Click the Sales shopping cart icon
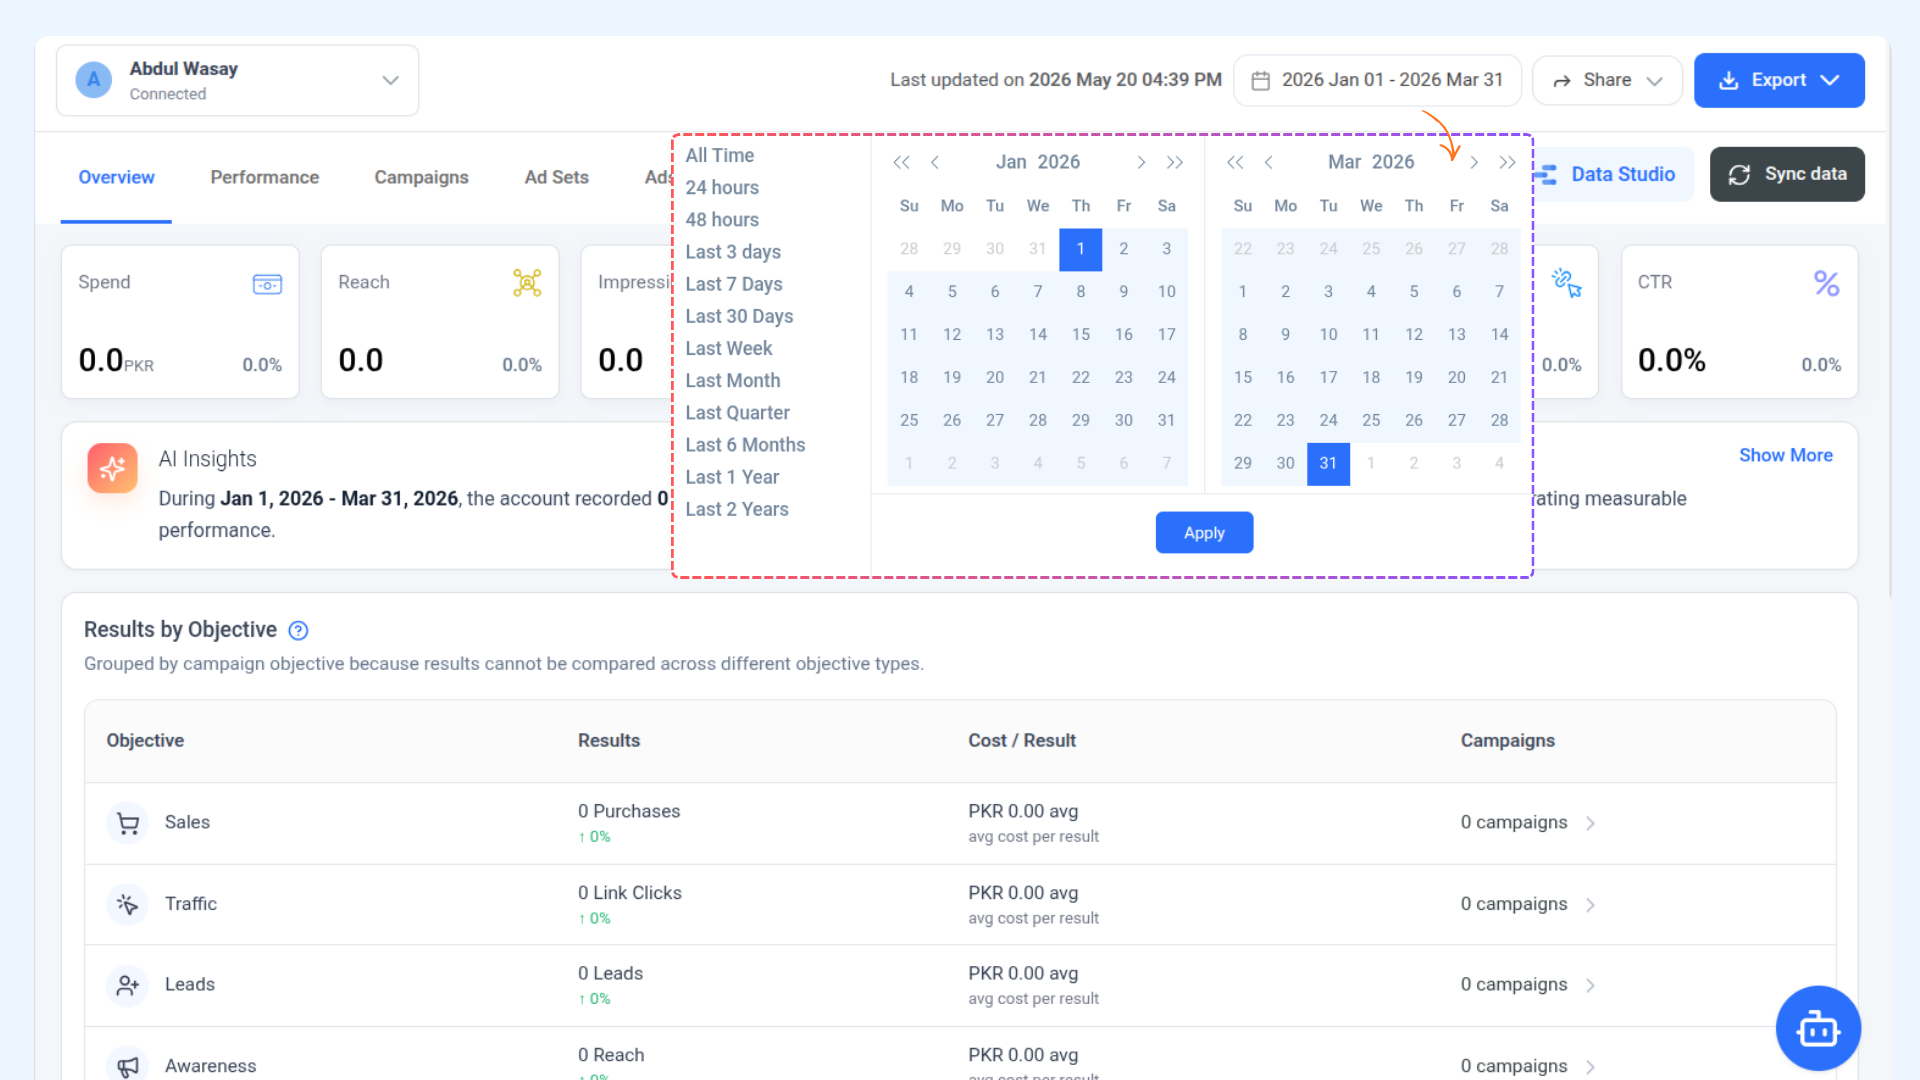 tap(128, 823)
